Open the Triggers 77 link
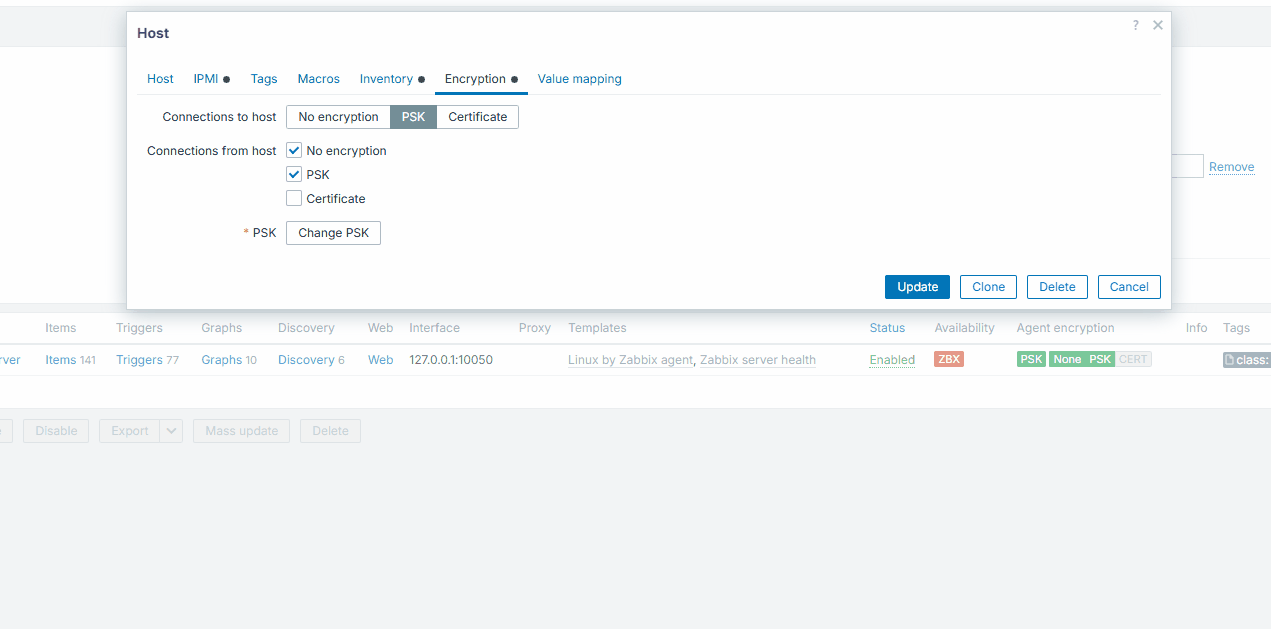Screen dimensions: 1271x629 coord(147,360)
